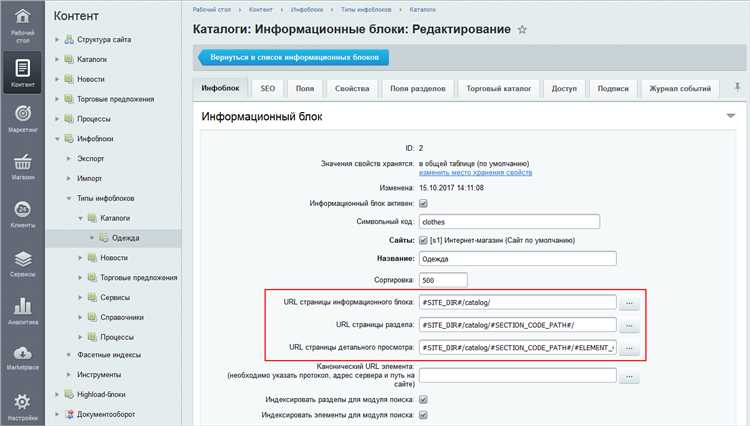Click the Название input field

pyautogui.click(x=518, y=259)
